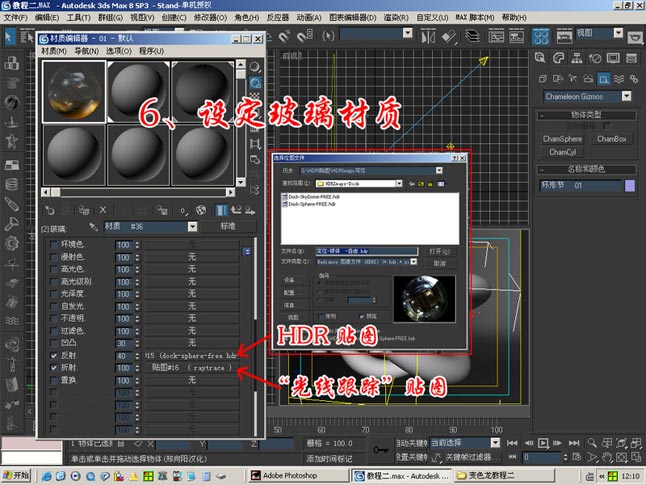Open named selection sets dropdown in toolbar

click(x=407, y=33)
